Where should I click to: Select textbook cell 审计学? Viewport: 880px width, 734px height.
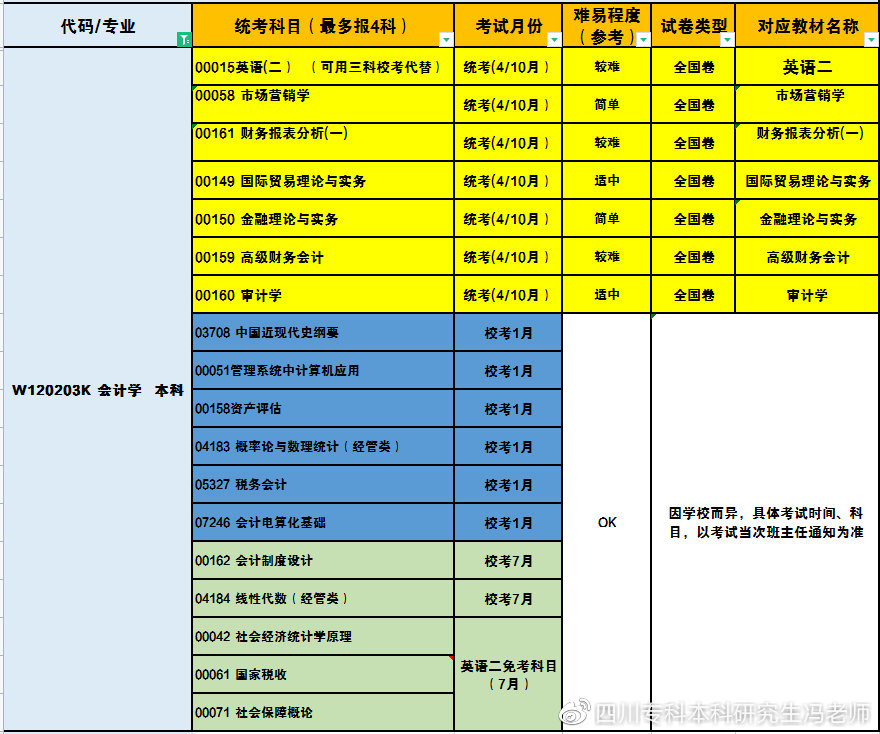(x=807, y=295)
